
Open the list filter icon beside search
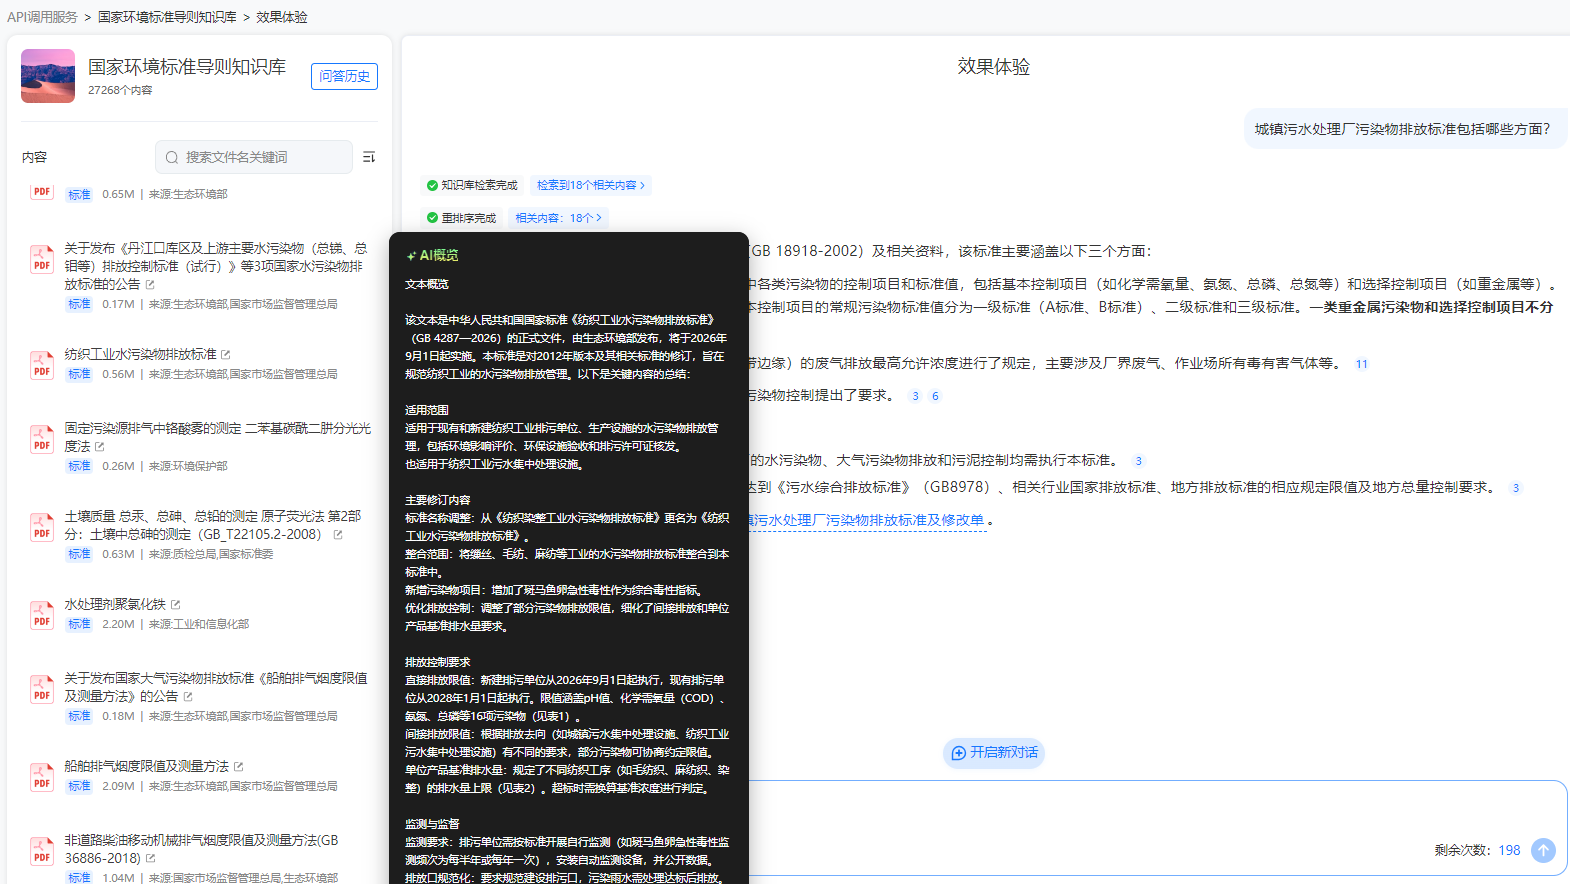(369, 157)
